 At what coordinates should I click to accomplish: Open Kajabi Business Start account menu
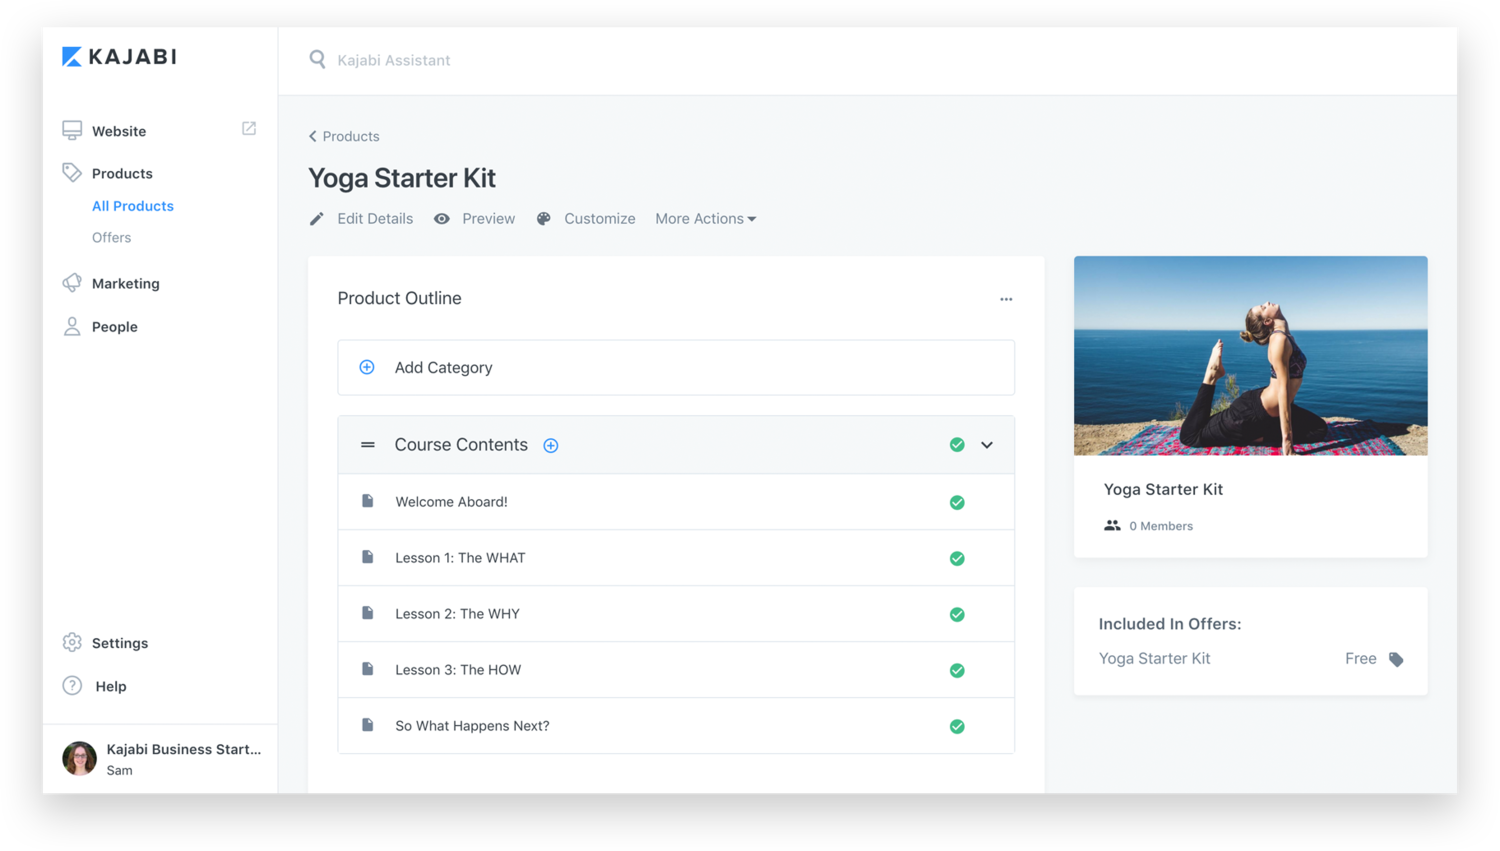184,749
